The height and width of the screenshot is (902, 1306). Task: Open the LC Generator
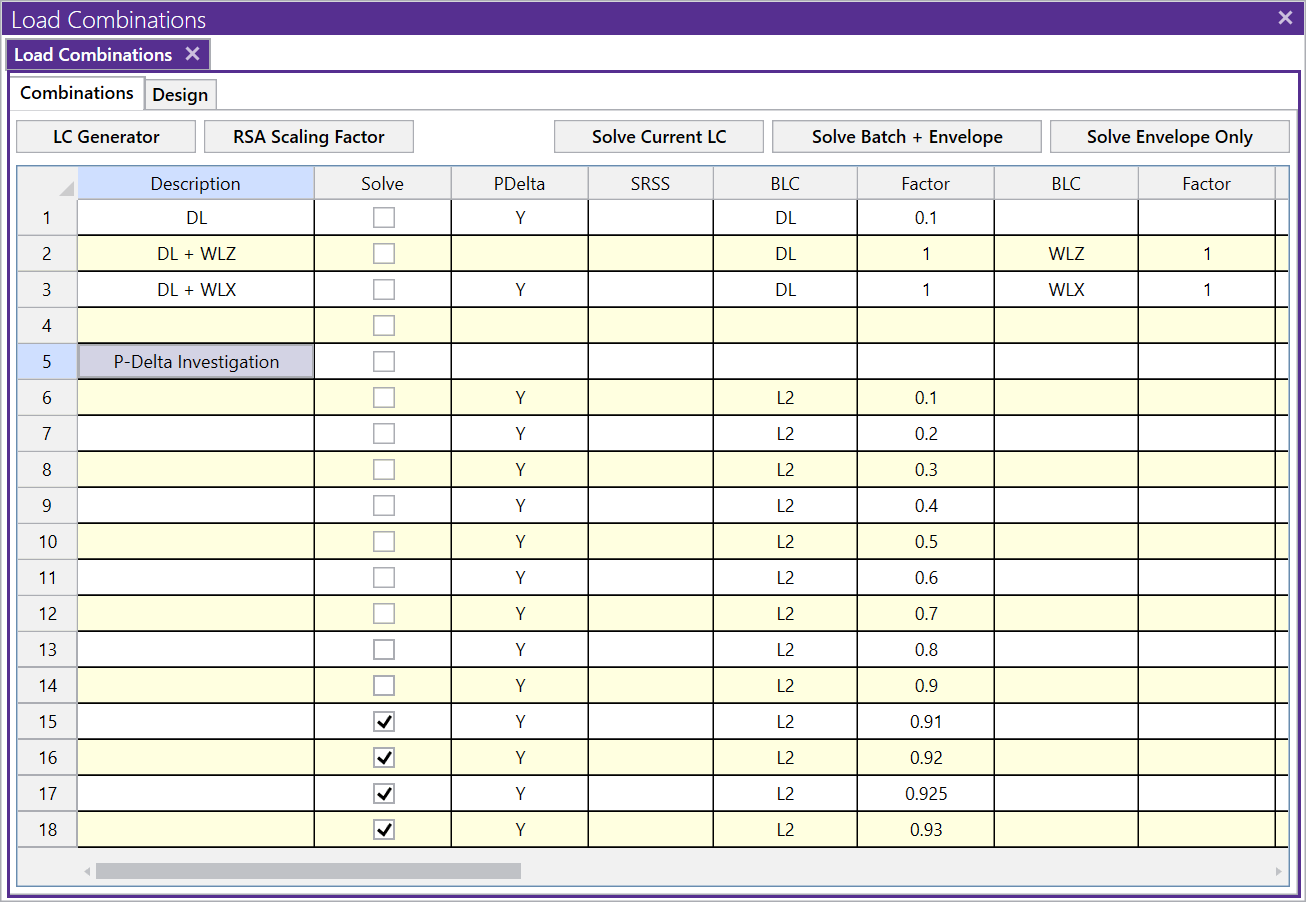pos(106,137)
